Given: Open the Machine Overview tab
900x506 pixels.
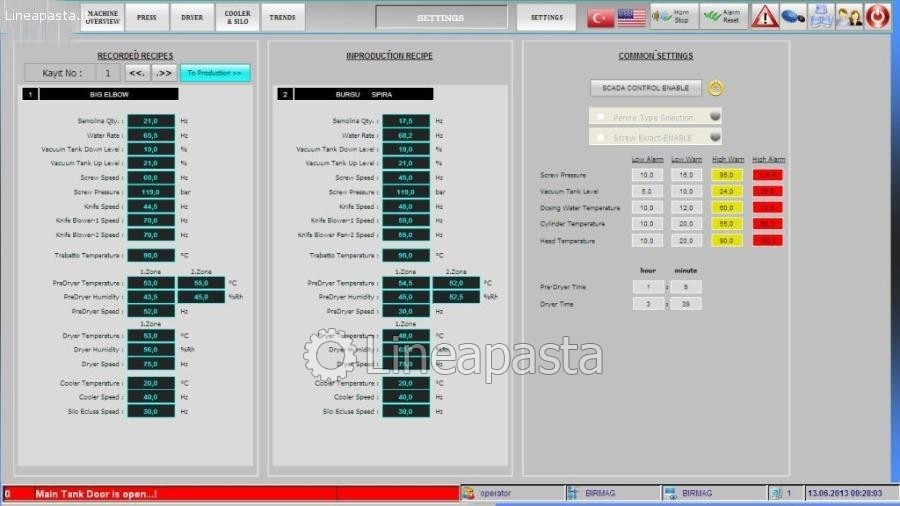Looking at the screenshot, I should pos(102,17).
